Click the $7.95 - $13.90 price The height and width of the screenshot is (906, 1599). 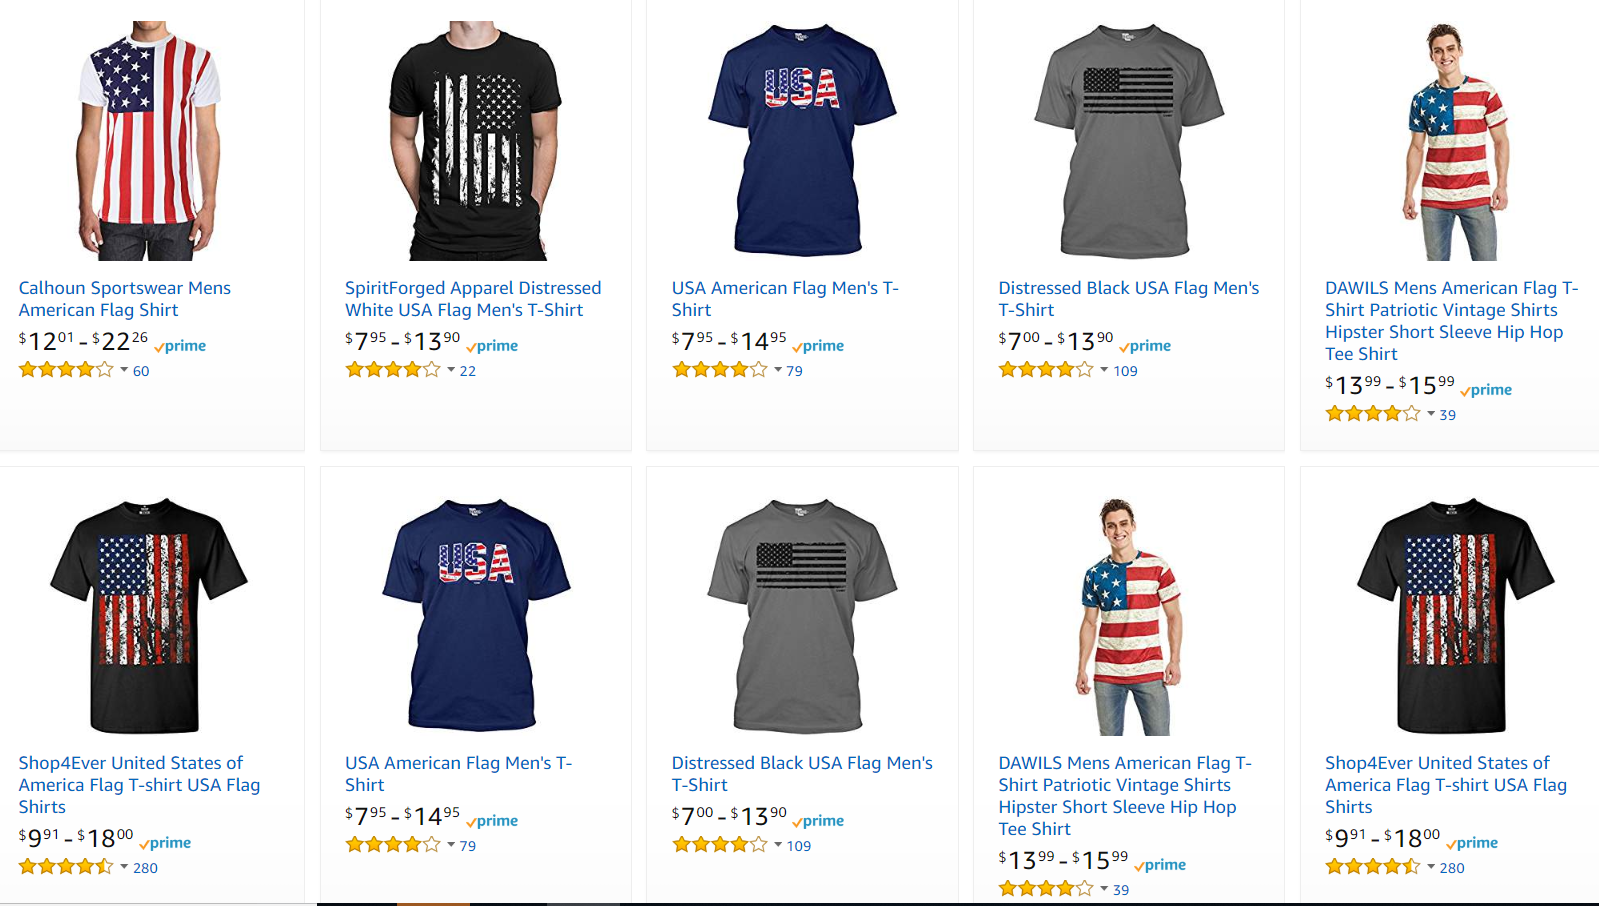[x=402, y=342]
